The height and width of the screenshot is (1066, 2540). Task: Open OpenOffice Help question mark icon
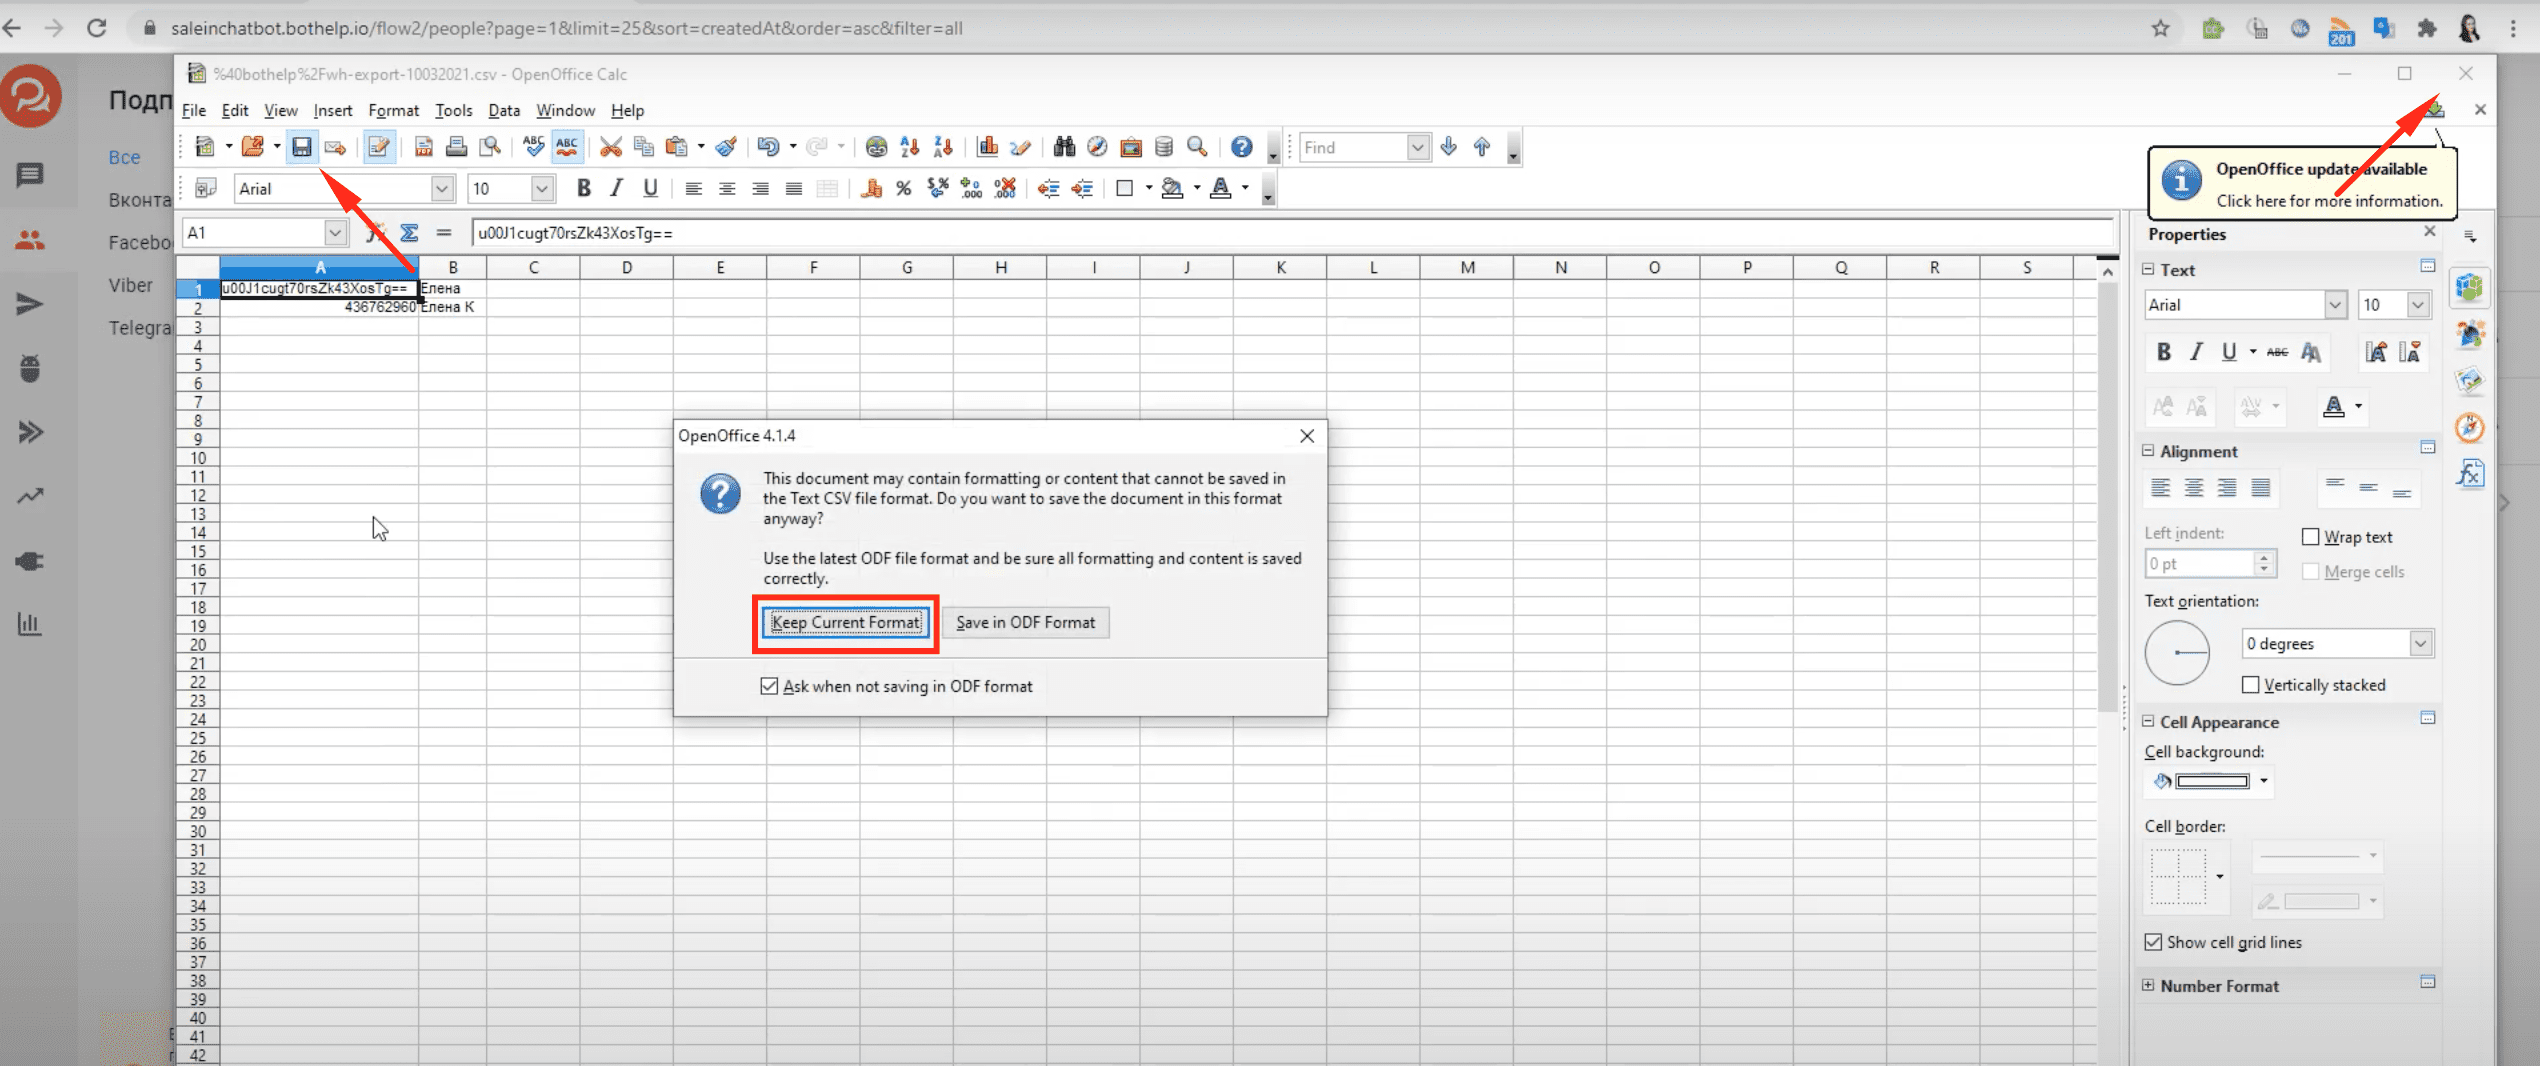pyautogui.click(x=1241, y=147)
